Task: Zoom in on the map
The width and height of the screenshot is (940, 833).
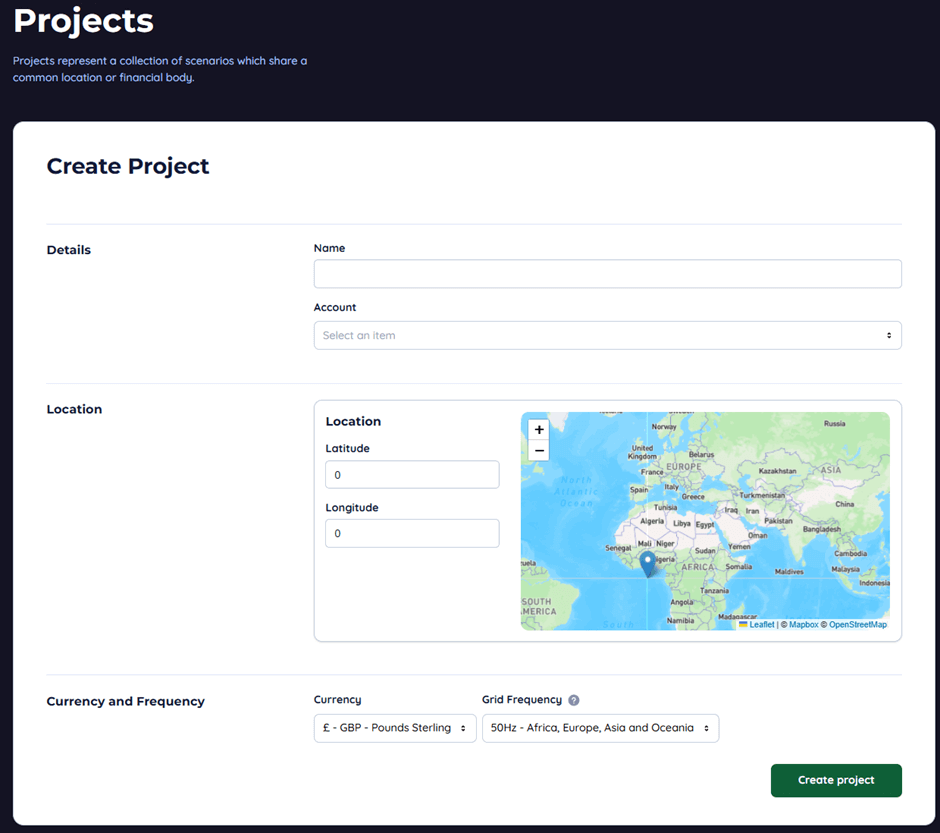Action: (x=538, y=429)
